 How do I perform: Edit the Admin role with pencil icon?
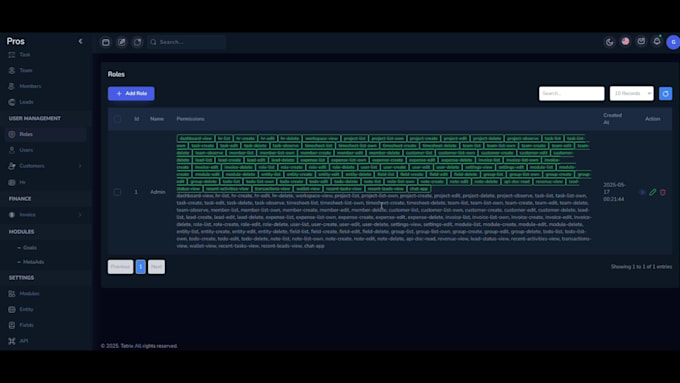pyautogui.click(x=653, y=192)
